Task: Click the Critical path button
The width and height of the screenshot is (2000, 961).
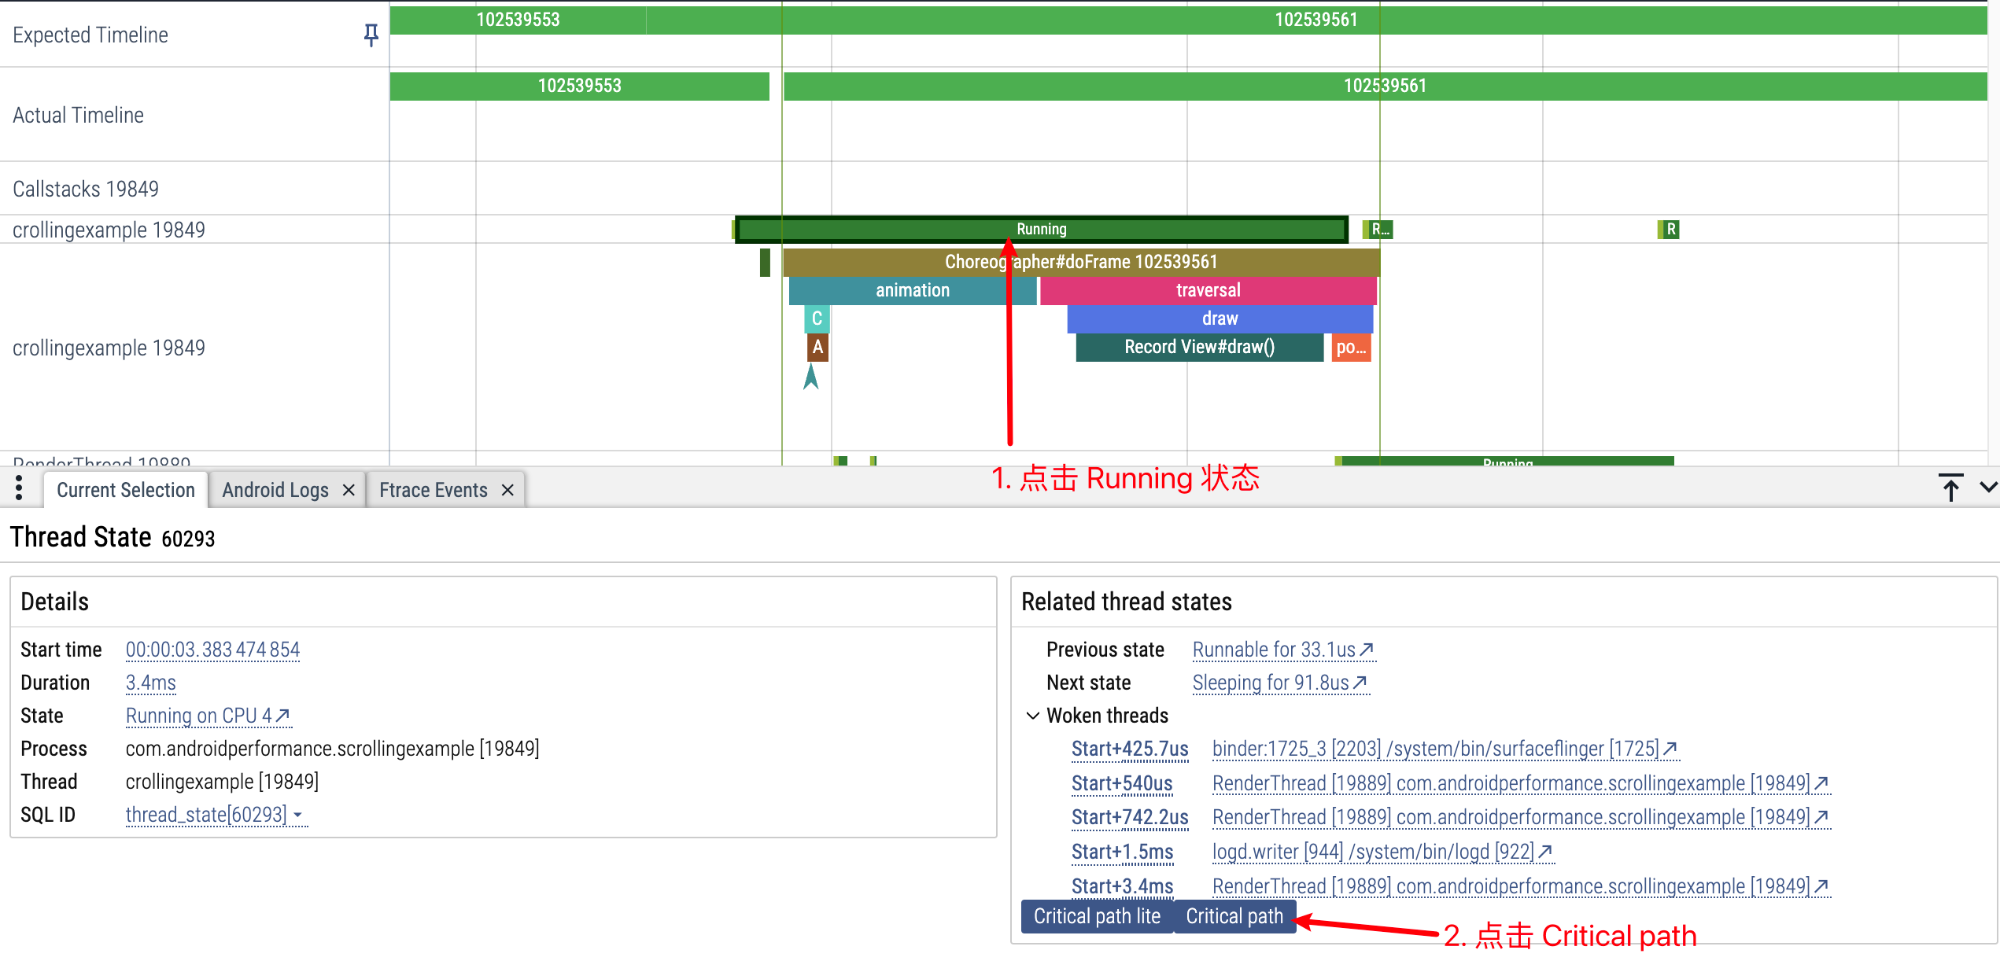Action: pyautogui.click(x=1234, y=916)
